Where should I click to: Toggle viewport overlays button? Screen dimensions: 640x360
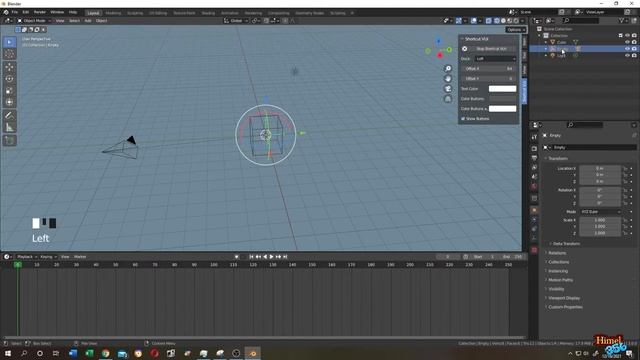point(473,20)
